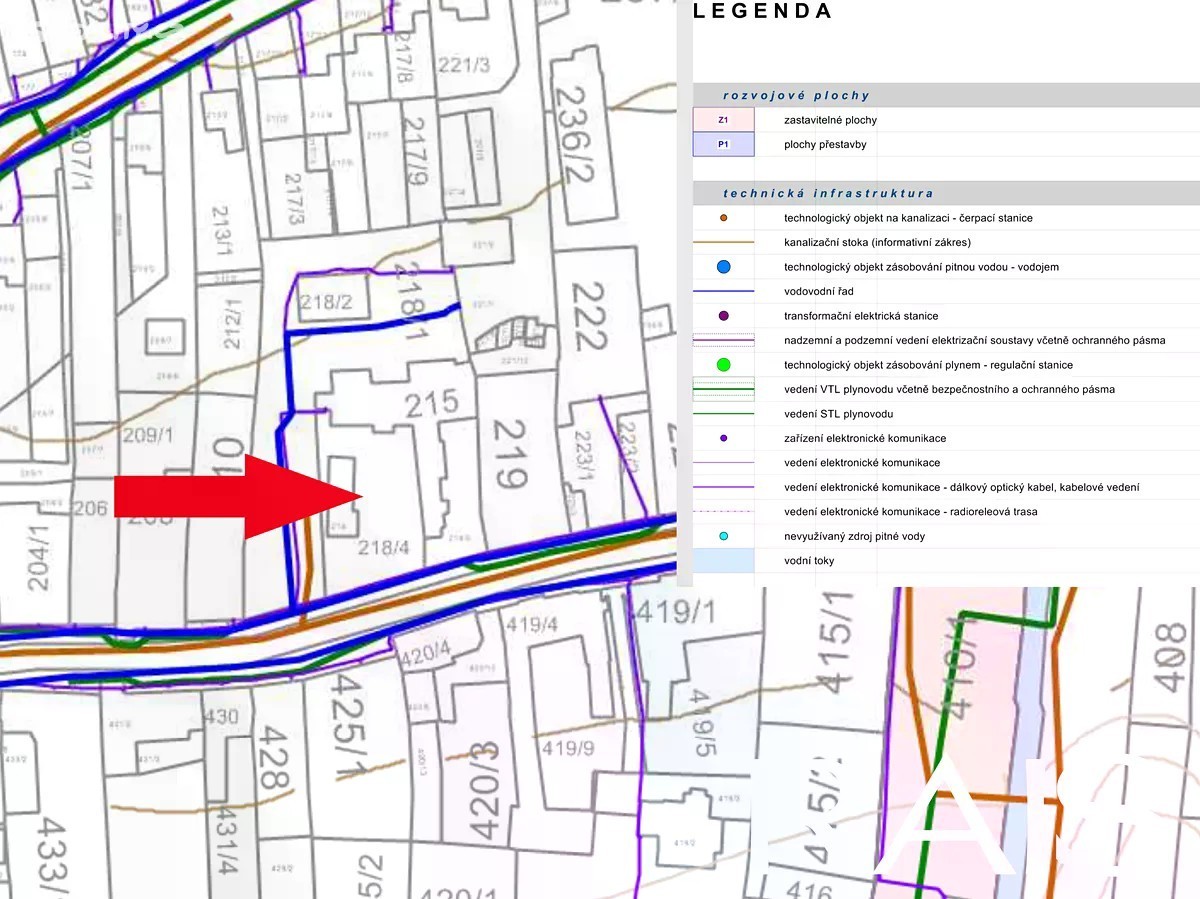Viewport: 1200px width, 899px height.
Task: Select the cyan nevyužívaný zdroj pitné vody symbol
Action: tap(723, 537)
